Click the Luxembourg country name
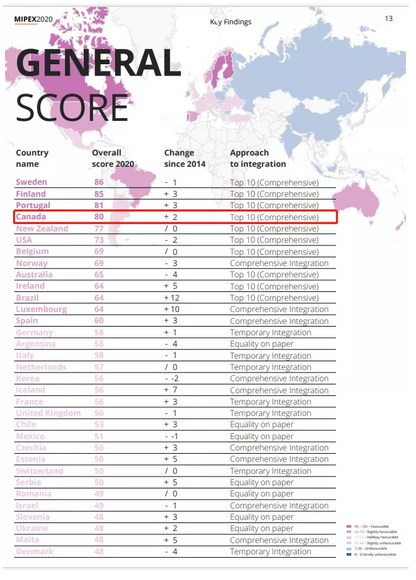This screenshot has width=416, height=580. [41, 309]
